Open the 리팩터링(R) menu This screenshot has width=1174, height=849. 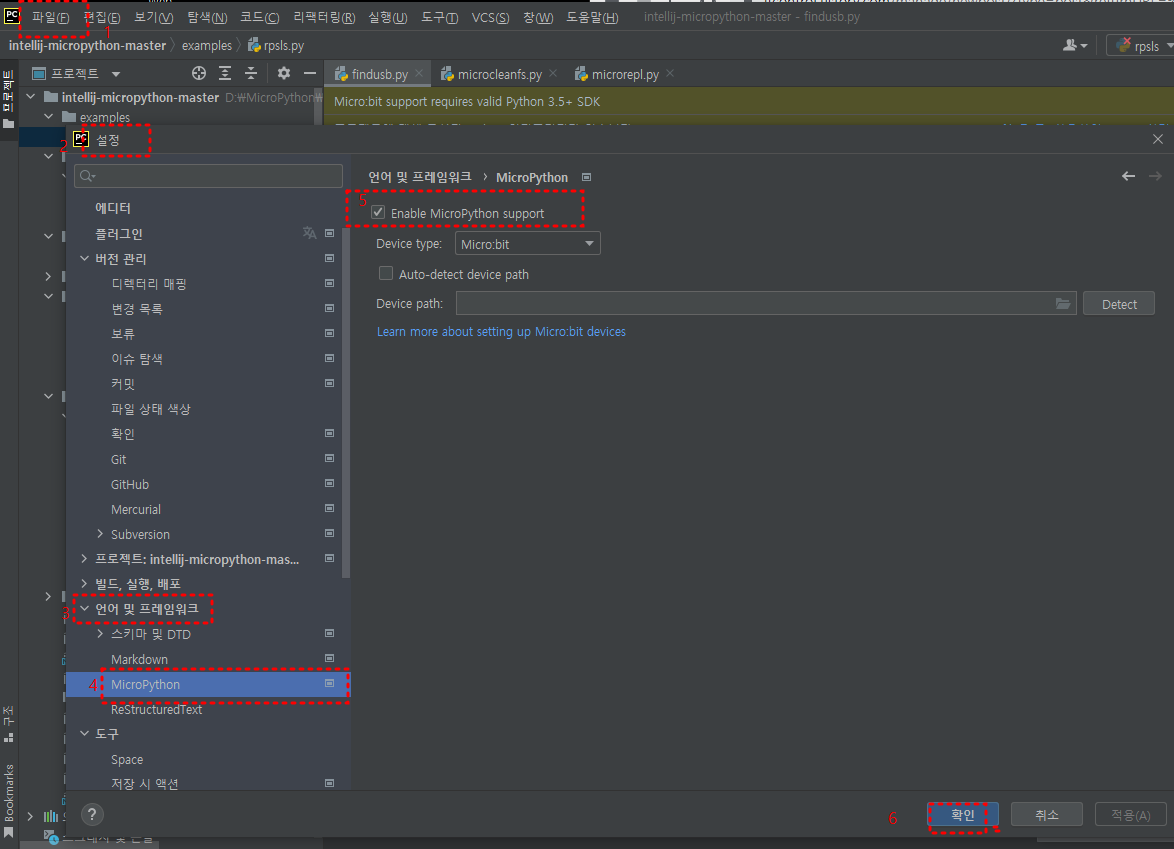pyautogui.click(x=324, y=17)
